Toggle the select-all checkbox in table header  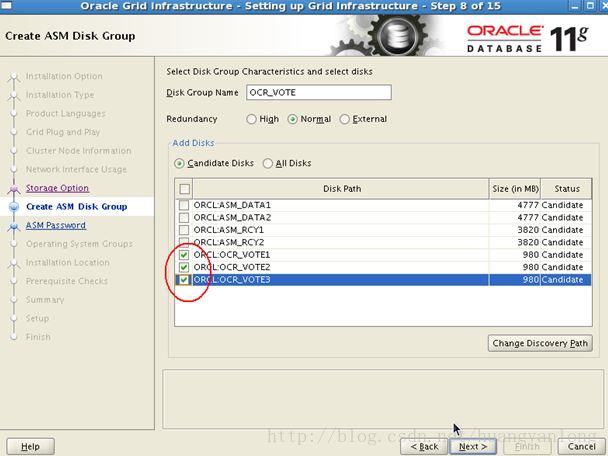click(185, 189)
